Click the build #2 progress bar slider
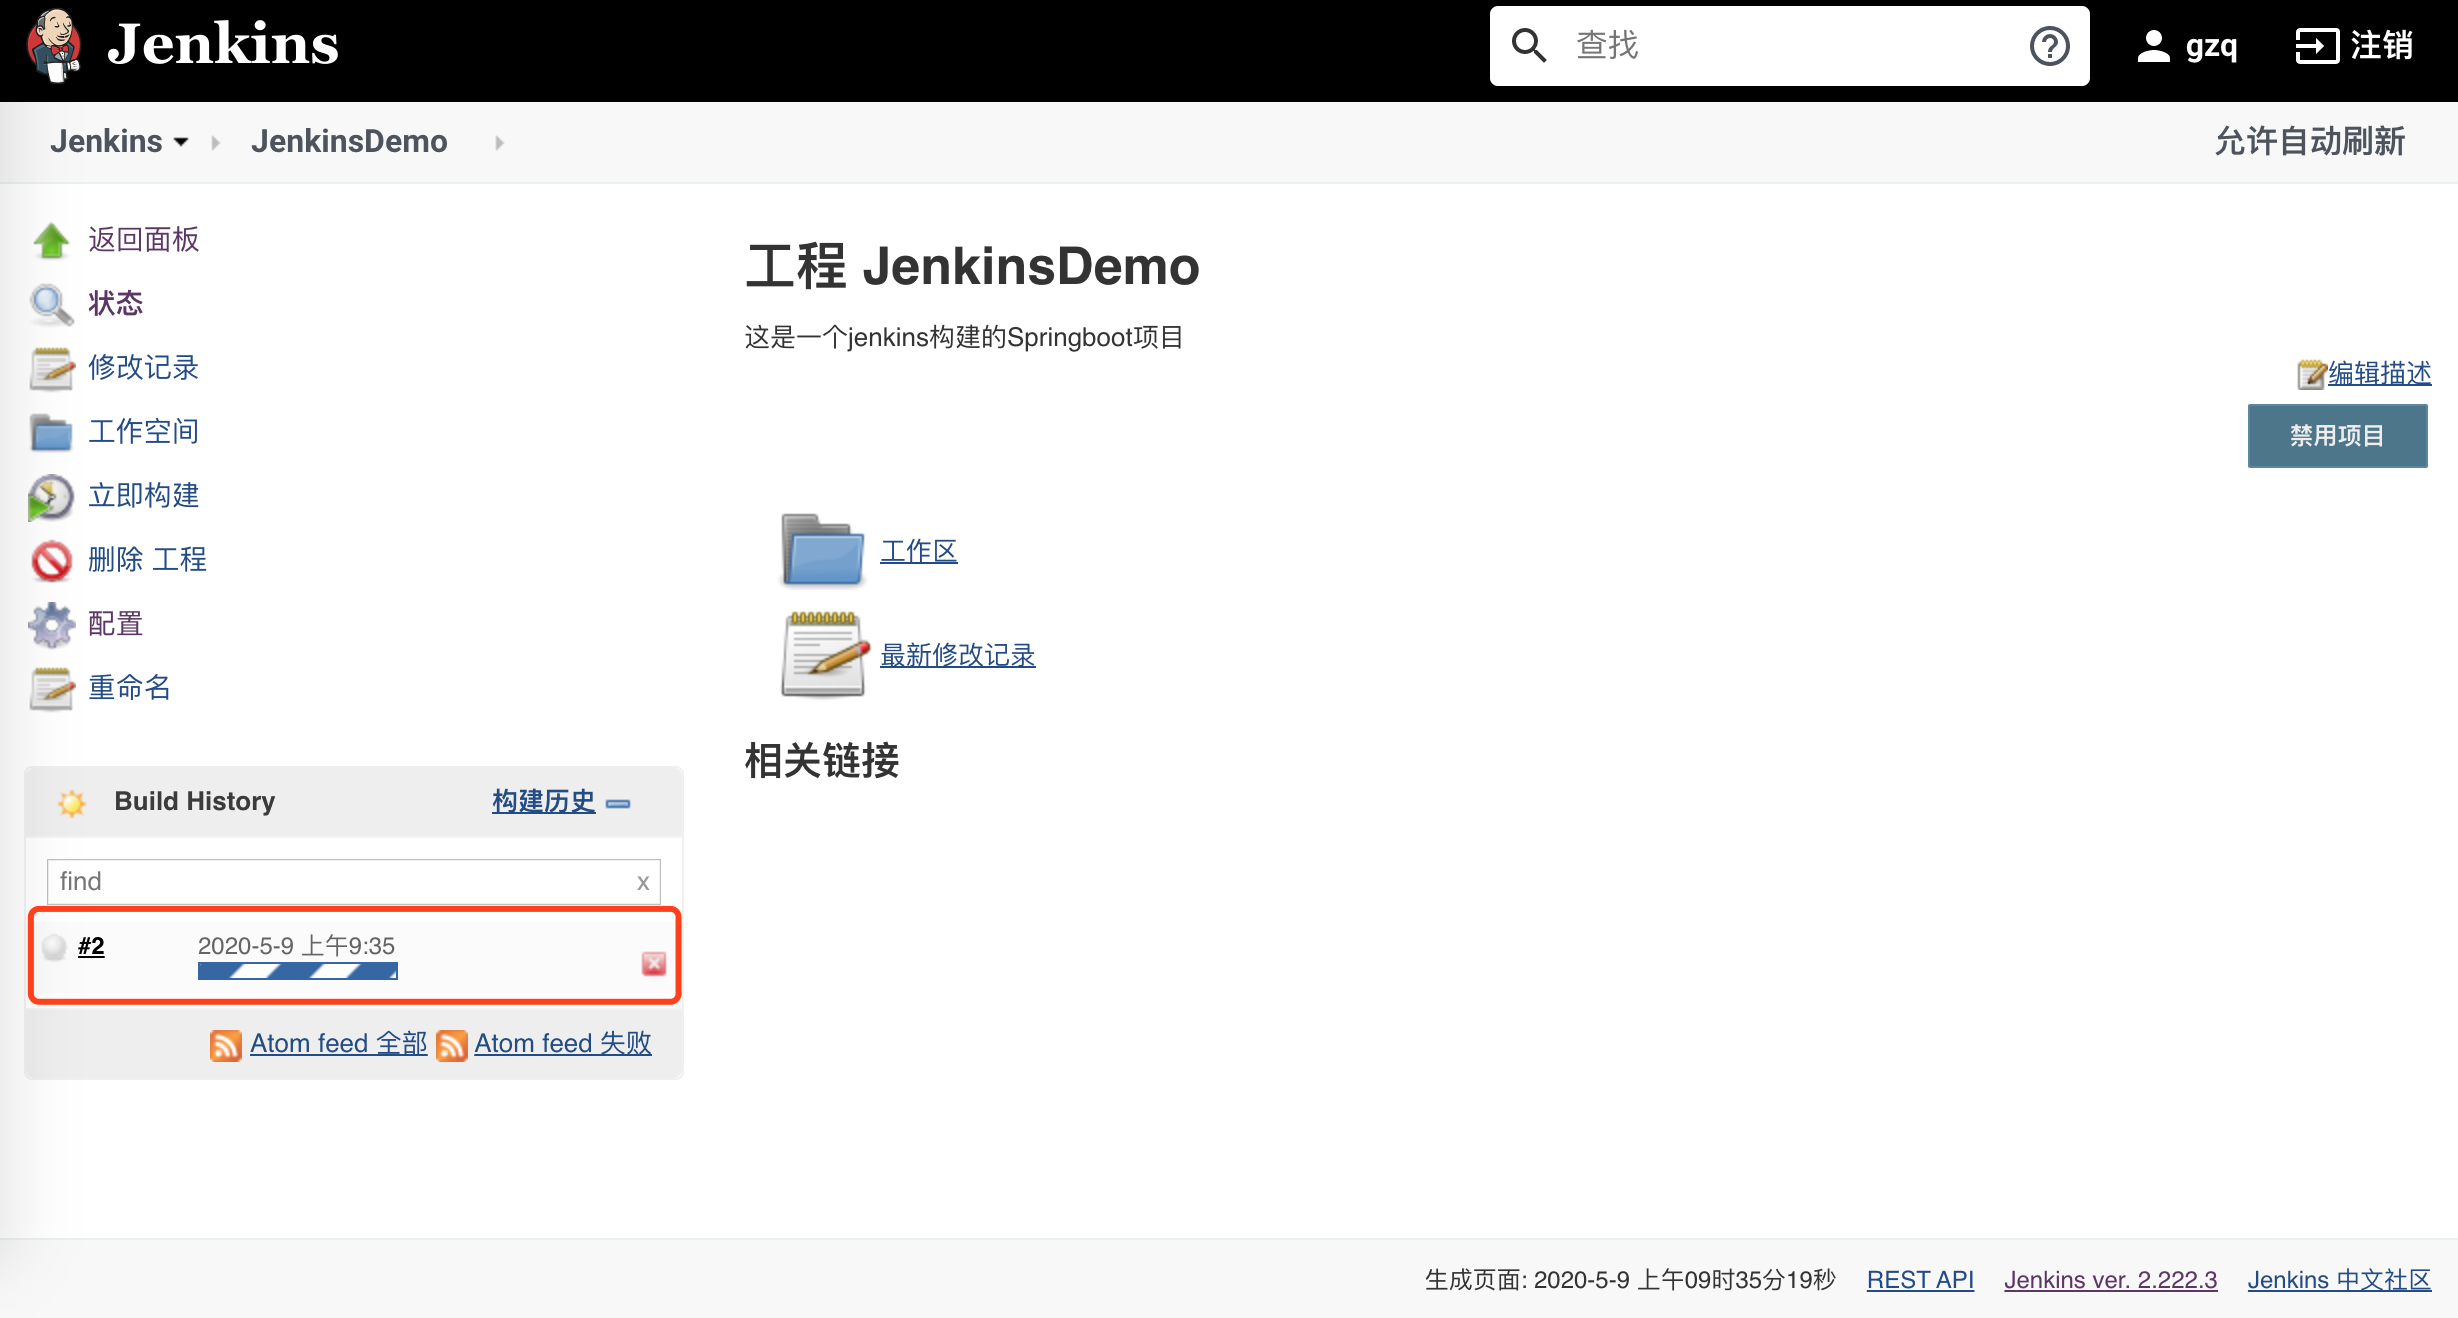This screenshot has height=1318, width=2458. (296, 972)
